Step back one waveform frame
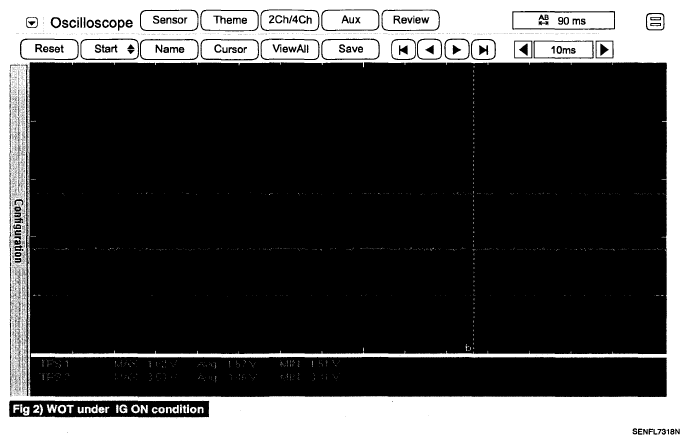The image size is (689, 444). click(x=428, y=49)
